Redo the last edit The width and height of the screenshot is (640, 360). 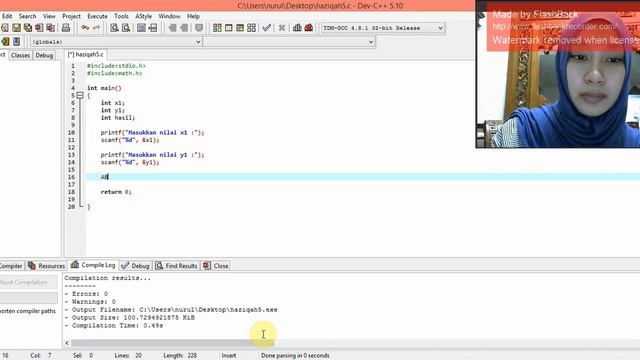pyautogui.click(x=96, y=28)
